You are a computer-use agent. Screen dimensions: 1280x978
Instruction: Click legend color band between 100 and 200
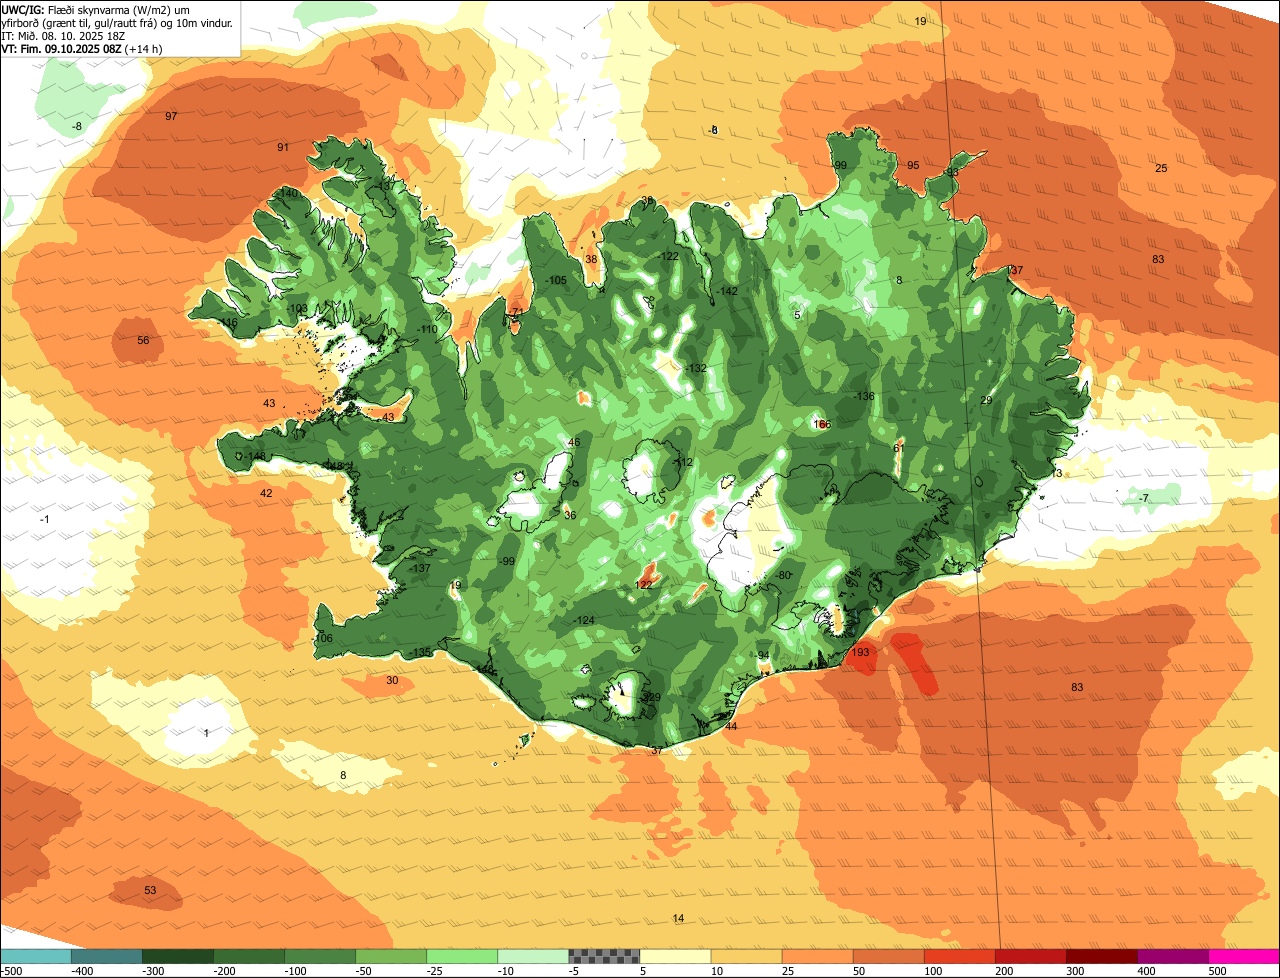(959, 956)
